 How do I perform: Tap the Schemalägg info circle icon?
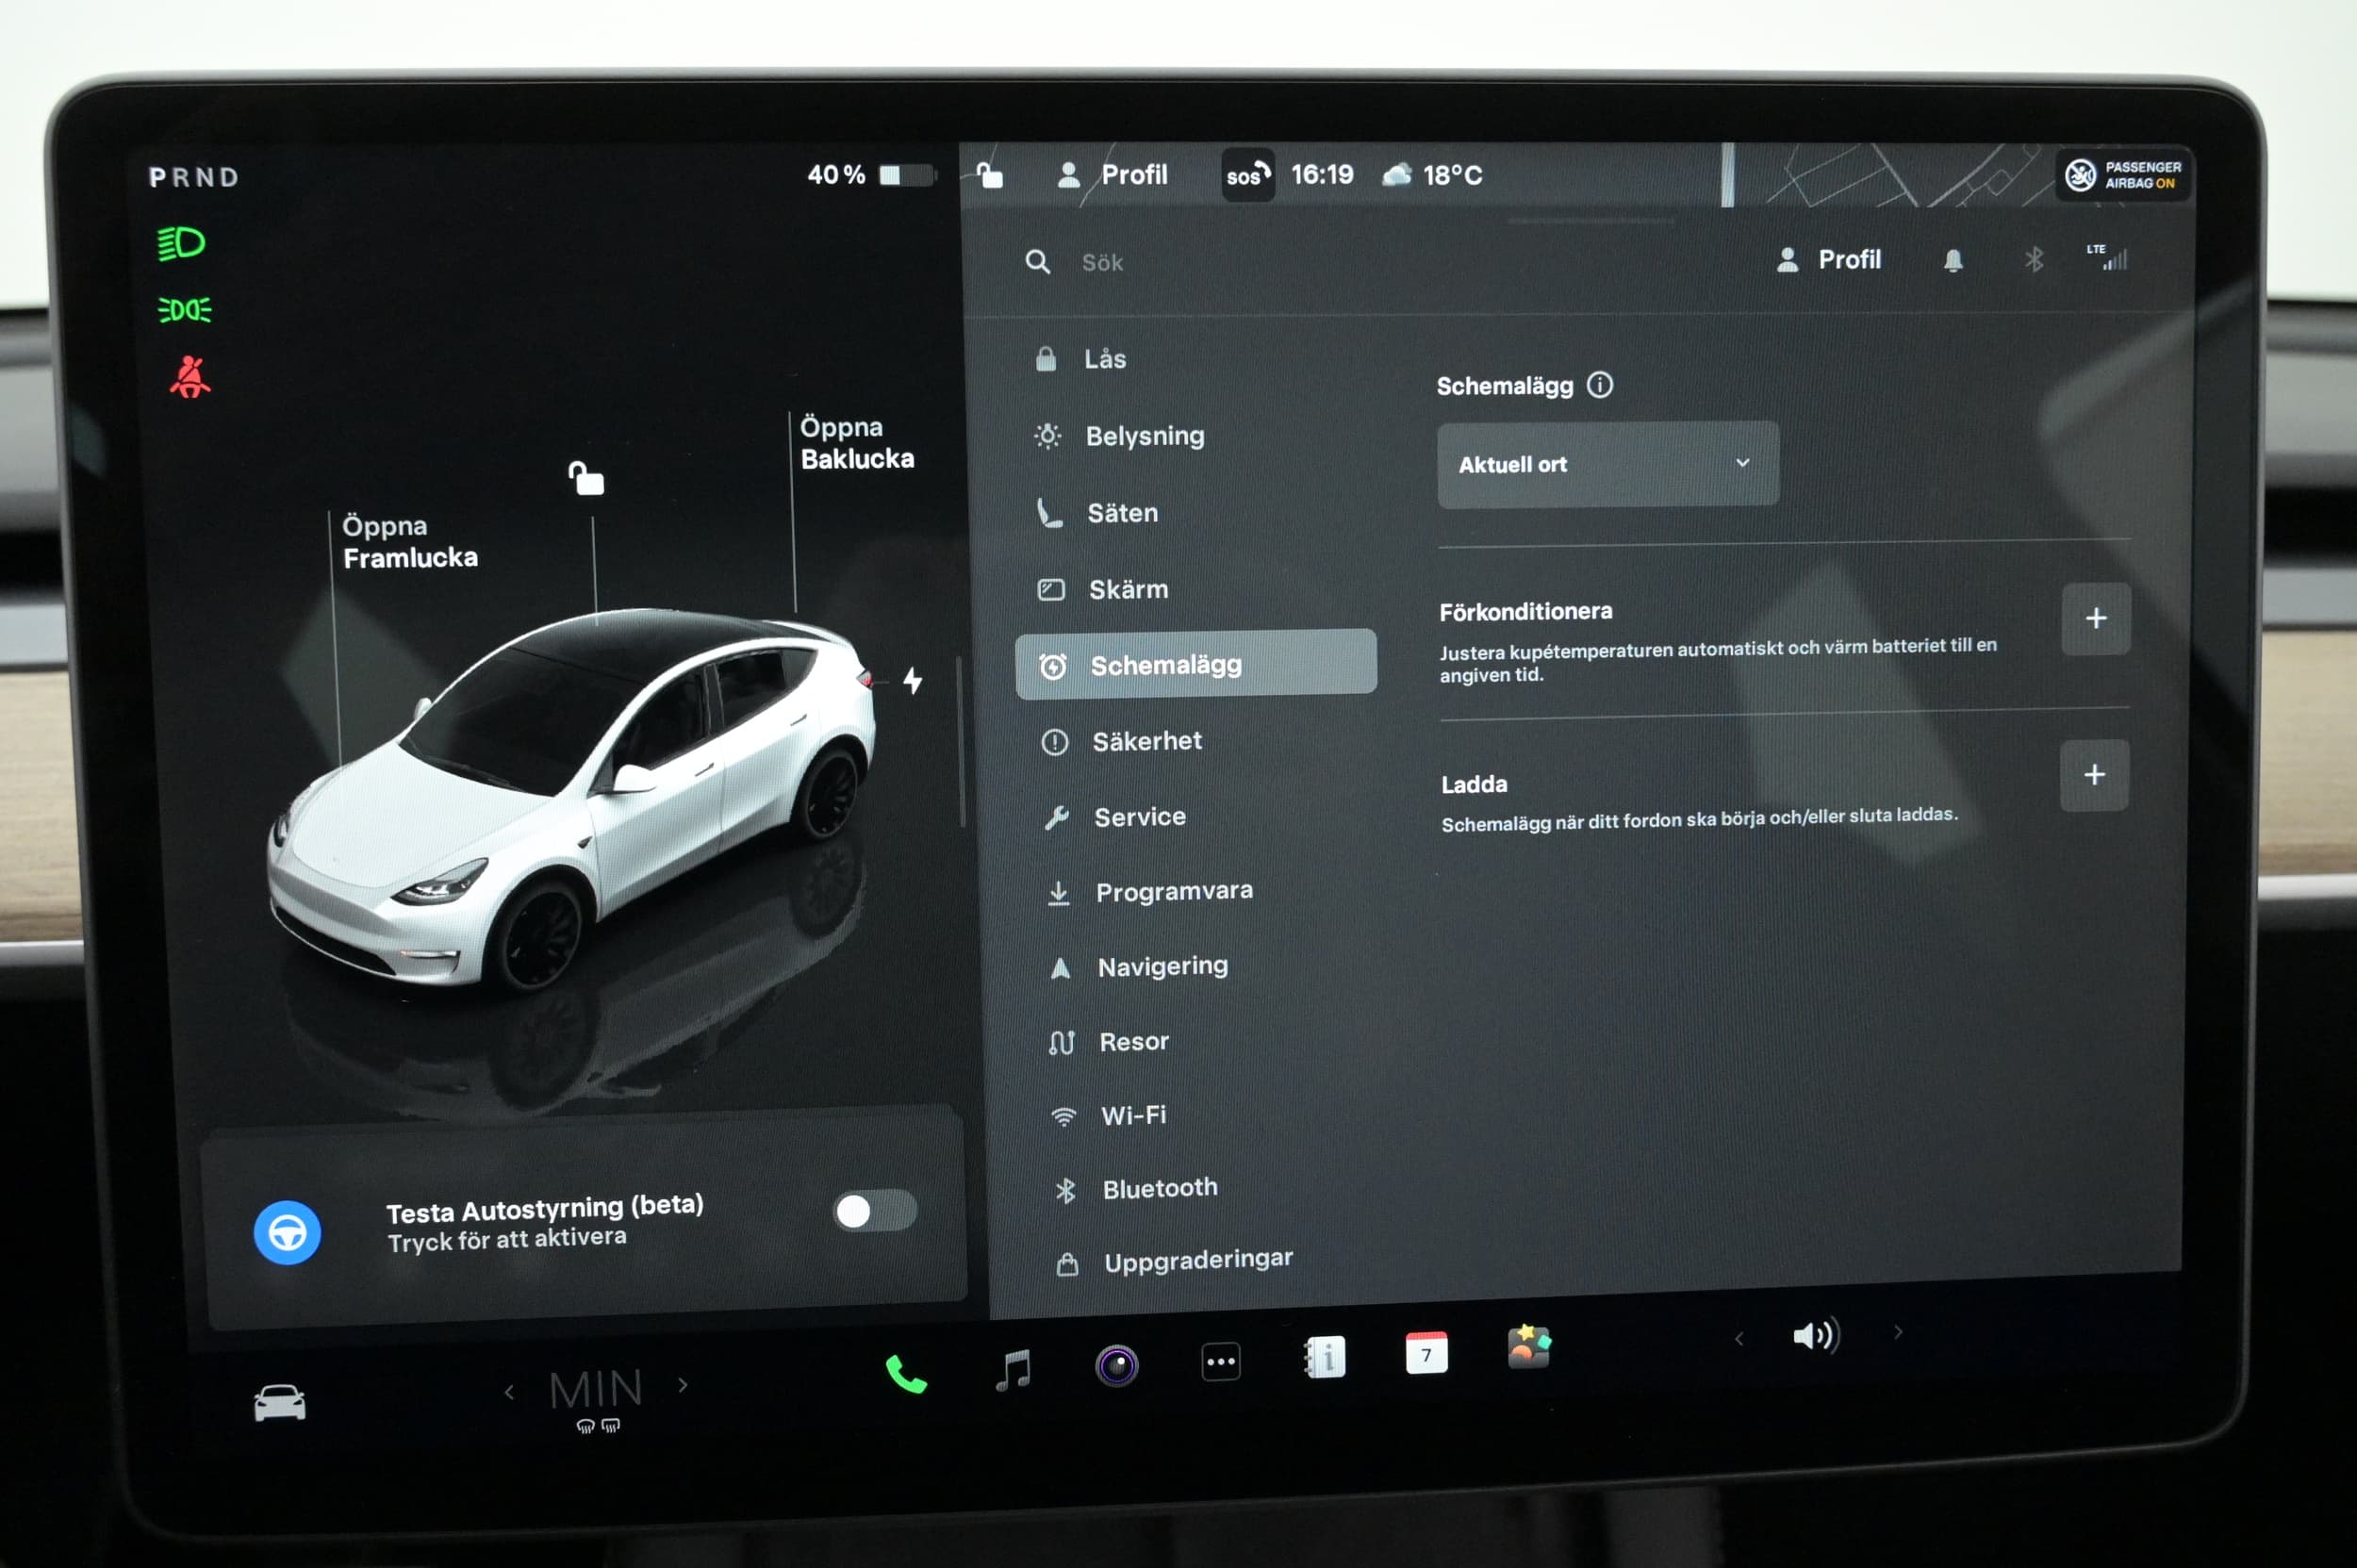pyautogui.click(x=1599, y=384)
